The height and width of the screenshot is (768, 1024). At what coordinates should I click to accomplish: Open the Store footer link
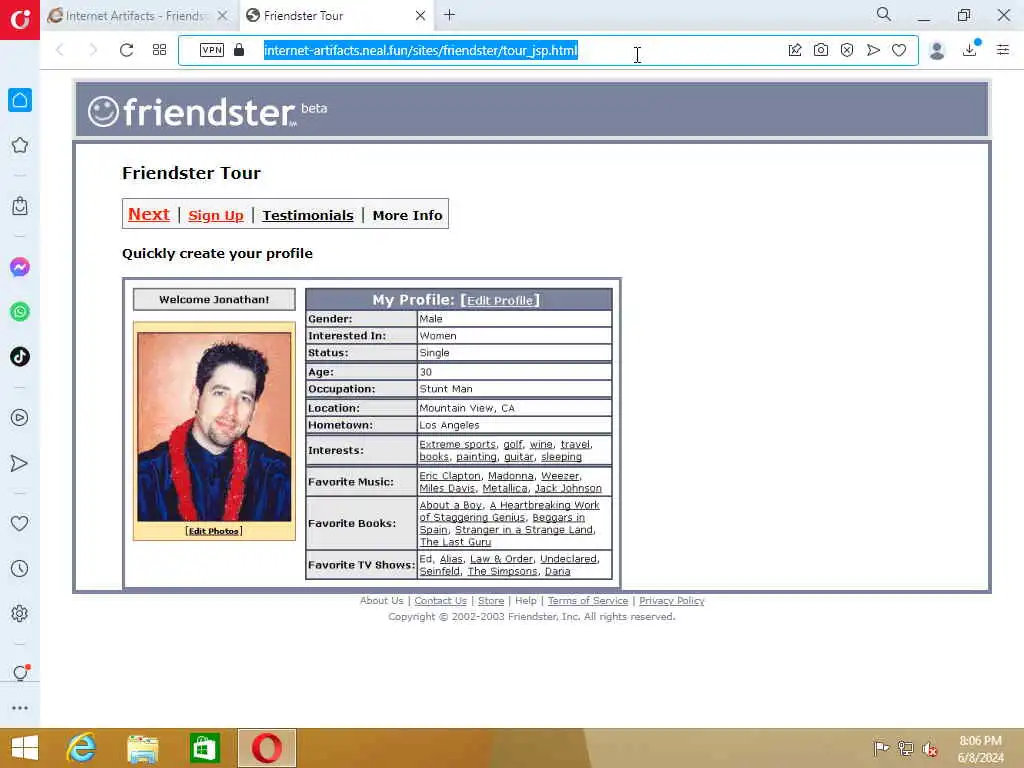[x=490, y=601]
